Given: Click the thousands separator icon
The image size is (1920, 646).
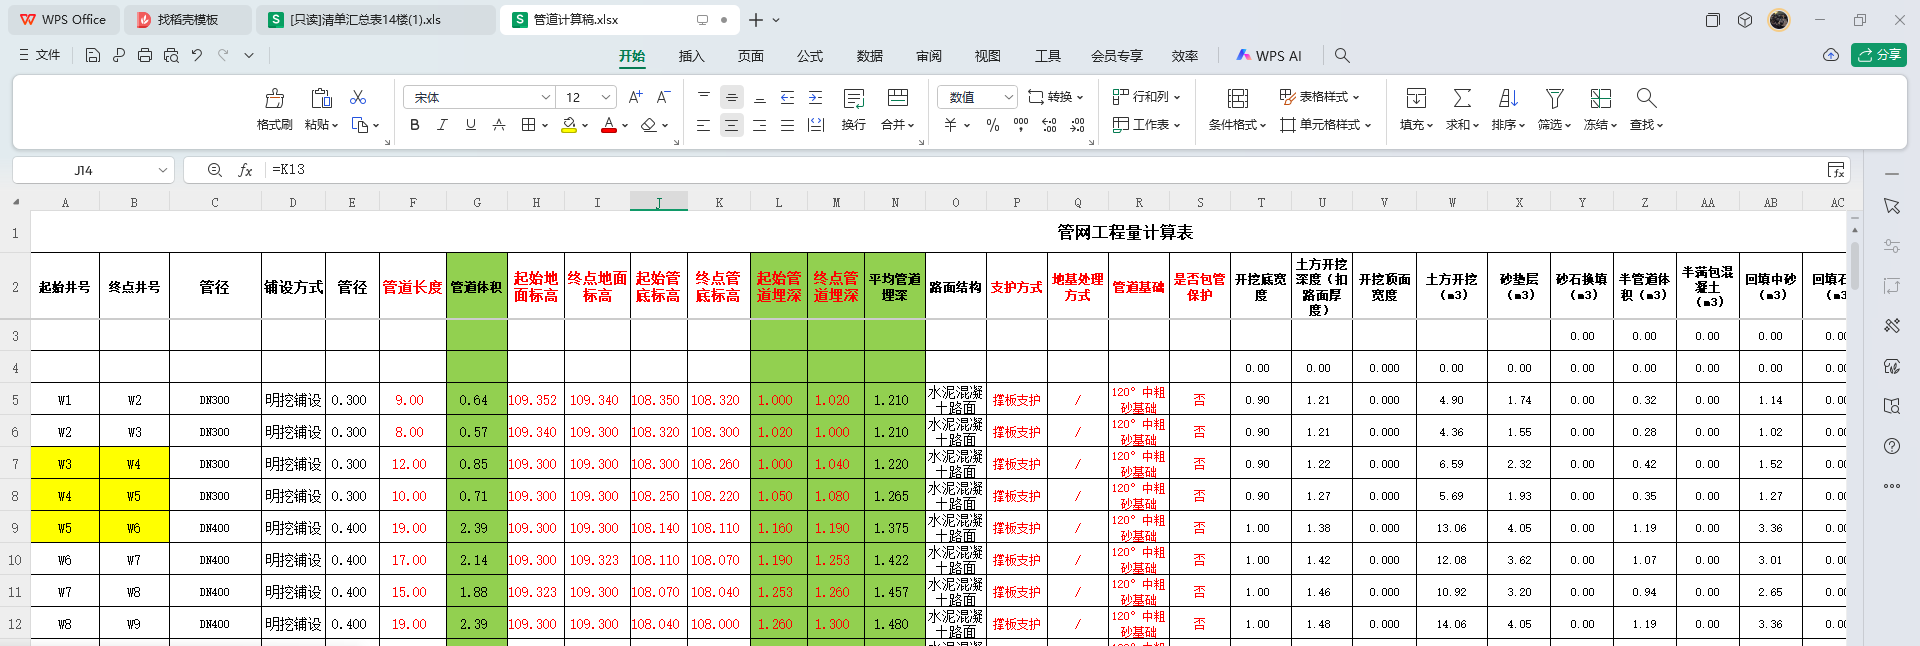Looking at the screenshot, I should point(1021,125).
